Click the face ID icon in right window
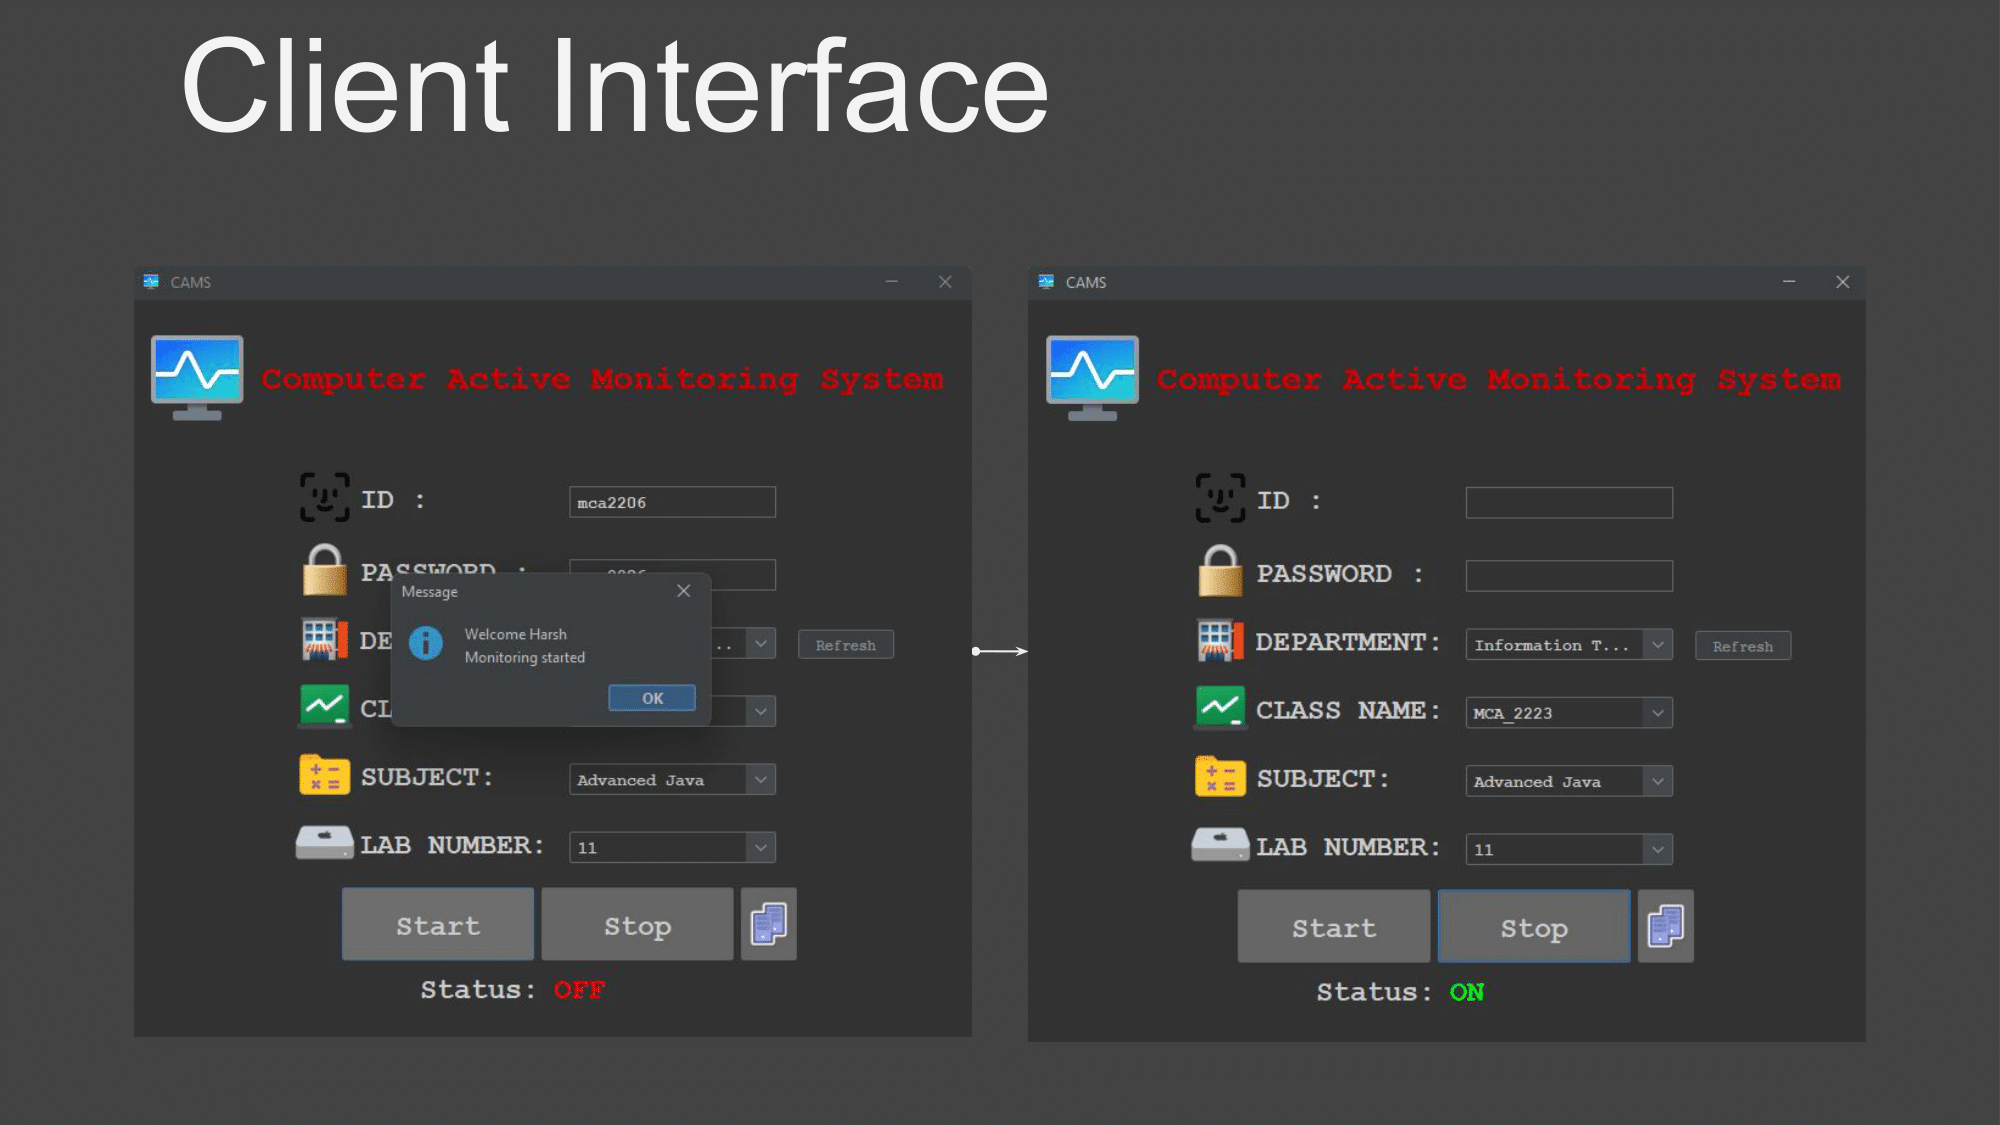The image size is (2000, 1125). (1220, 498)
